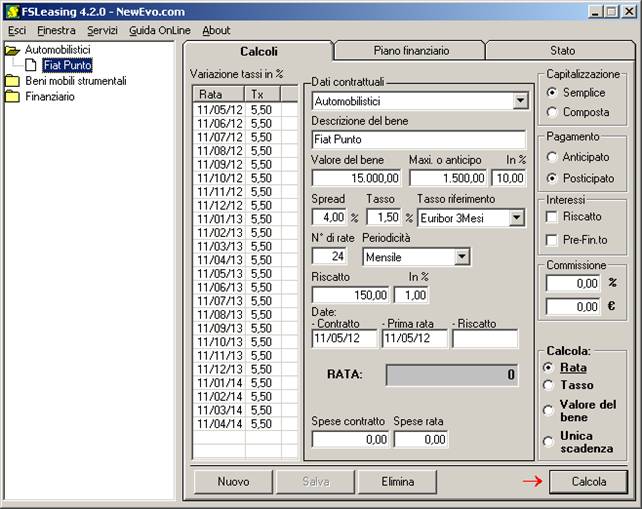The height and width of the screenshot is (509, 642).
Task: Open the Finestra menu
Action: [x=57, y=31]
